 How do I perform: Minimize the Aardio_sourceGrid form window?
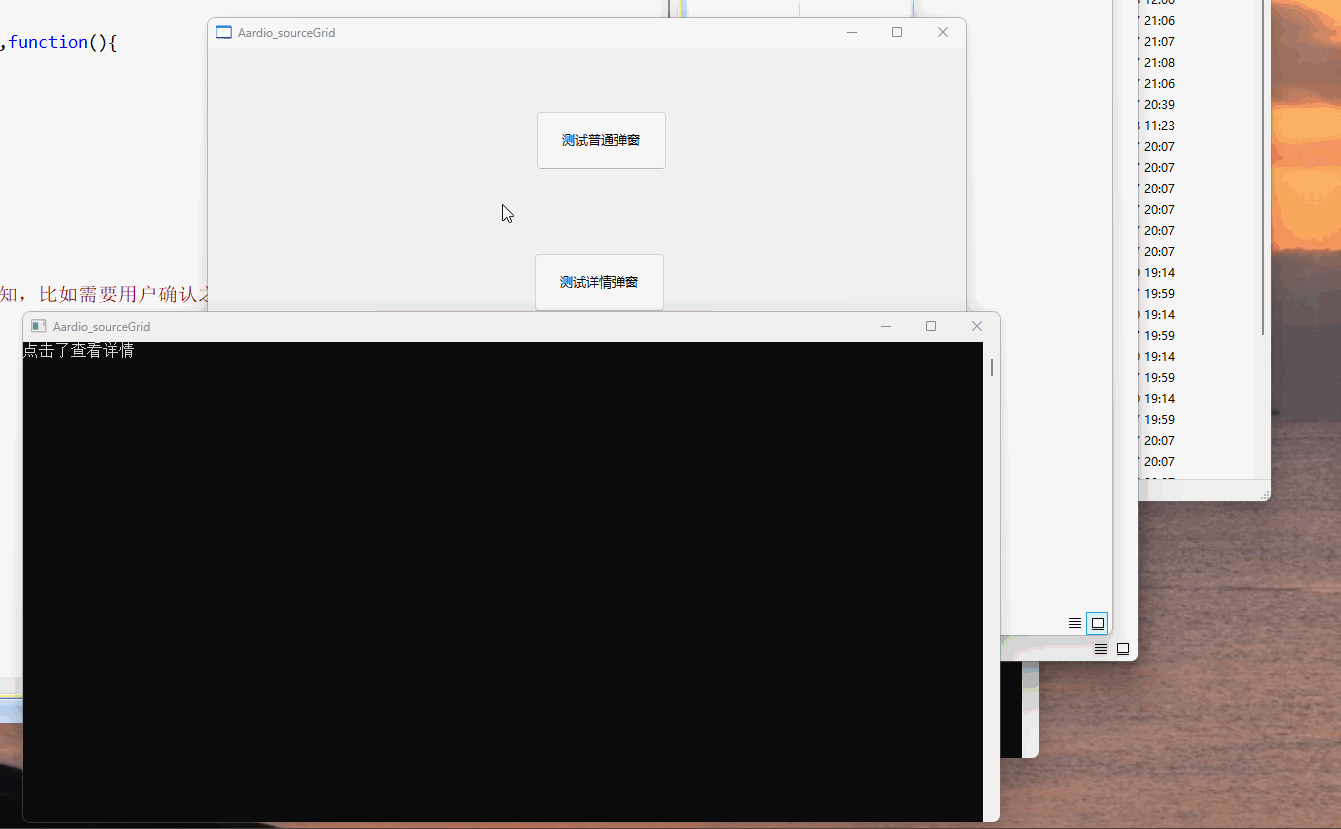(x=852, y=32)
